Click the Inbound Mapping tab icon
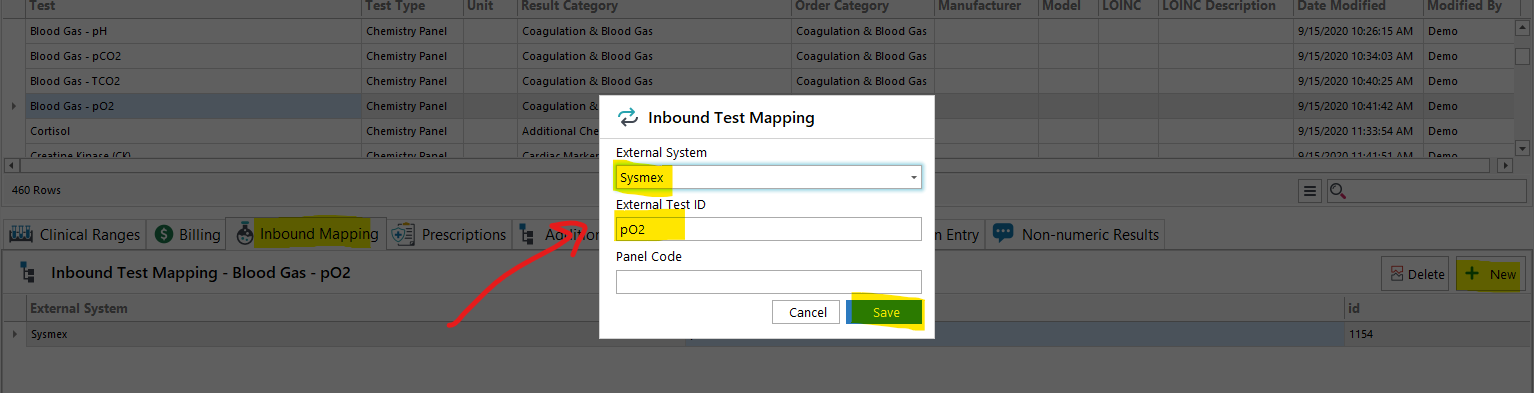Image resolution: width=1534 pixels, height=393 pixels. [244, 234]
